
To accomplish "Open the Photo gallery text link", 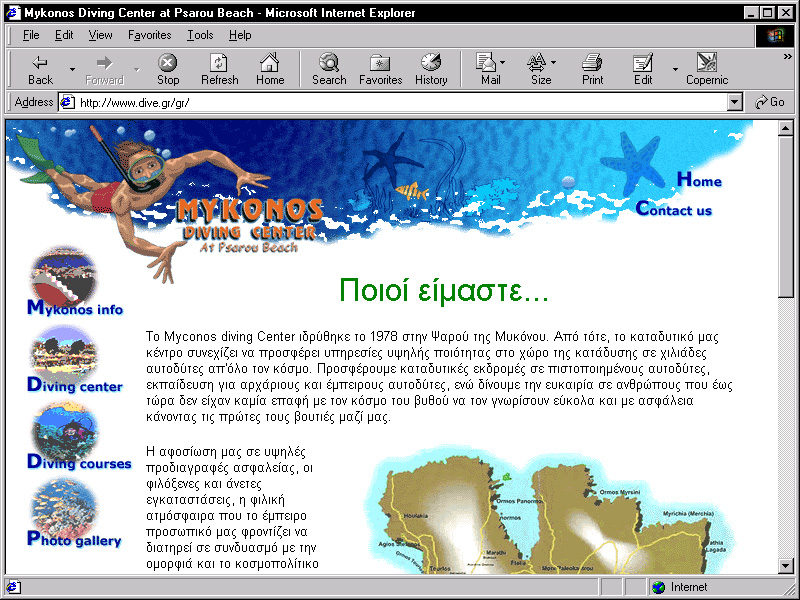I will click(74, 539).
